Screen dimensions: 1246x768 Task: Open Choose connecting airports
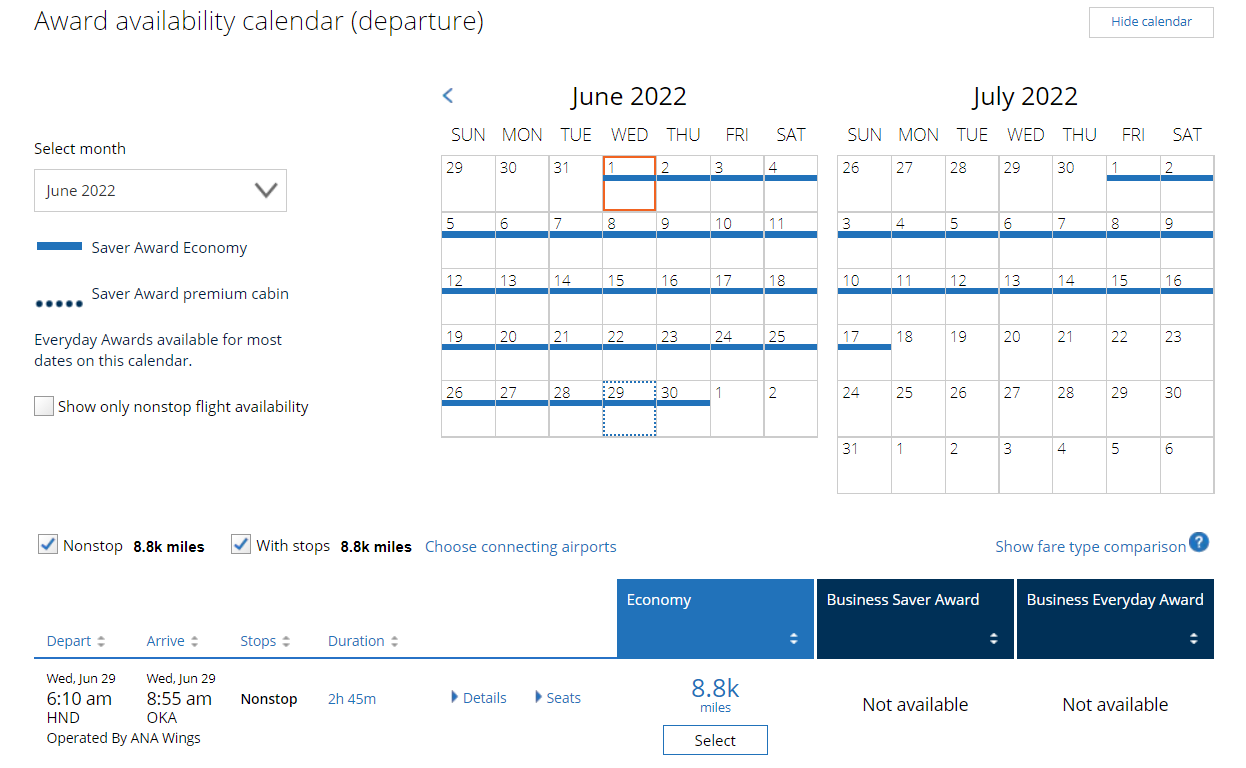(520, 546)
